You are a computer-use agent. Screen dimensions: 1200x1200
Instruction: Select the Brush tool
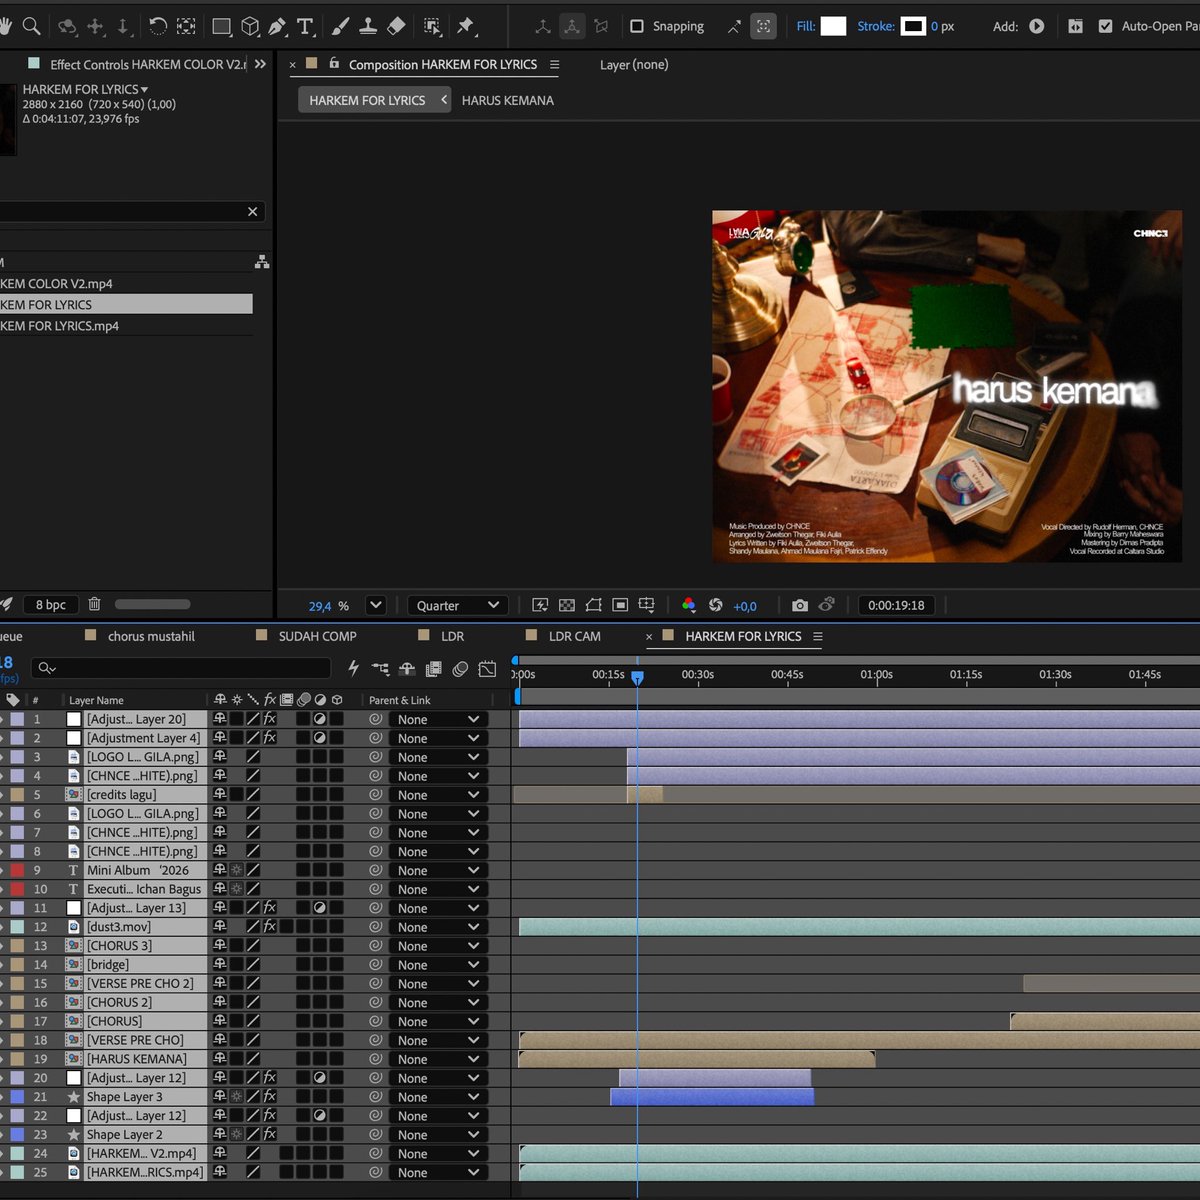coord(341,26)
